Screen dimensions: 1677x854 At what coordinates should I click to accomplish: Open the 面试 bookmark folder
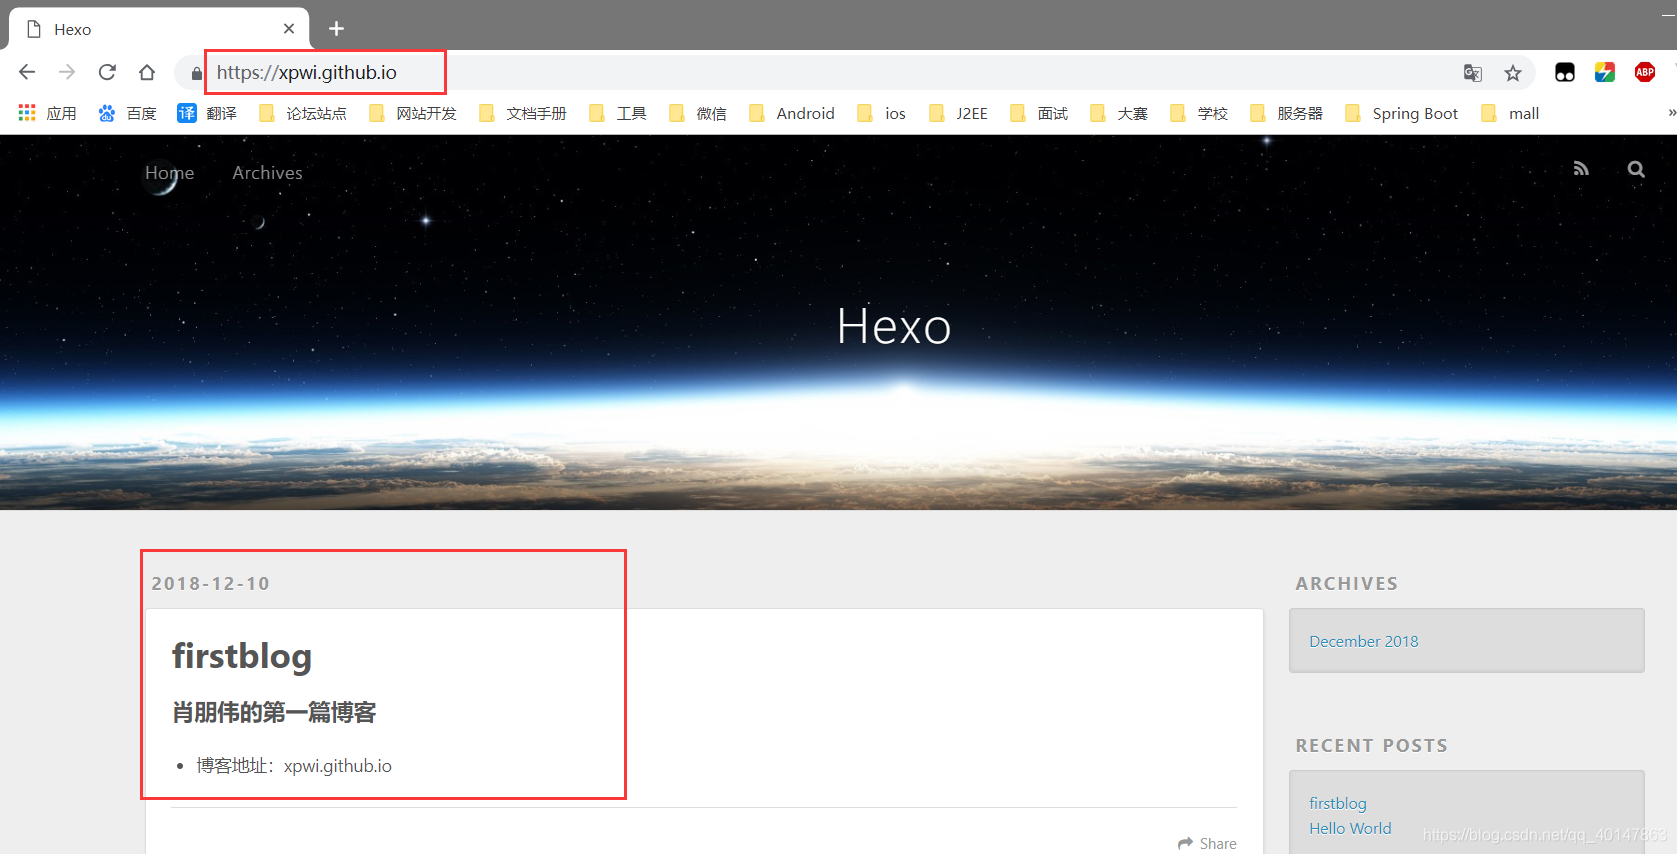coord(1038,113)
